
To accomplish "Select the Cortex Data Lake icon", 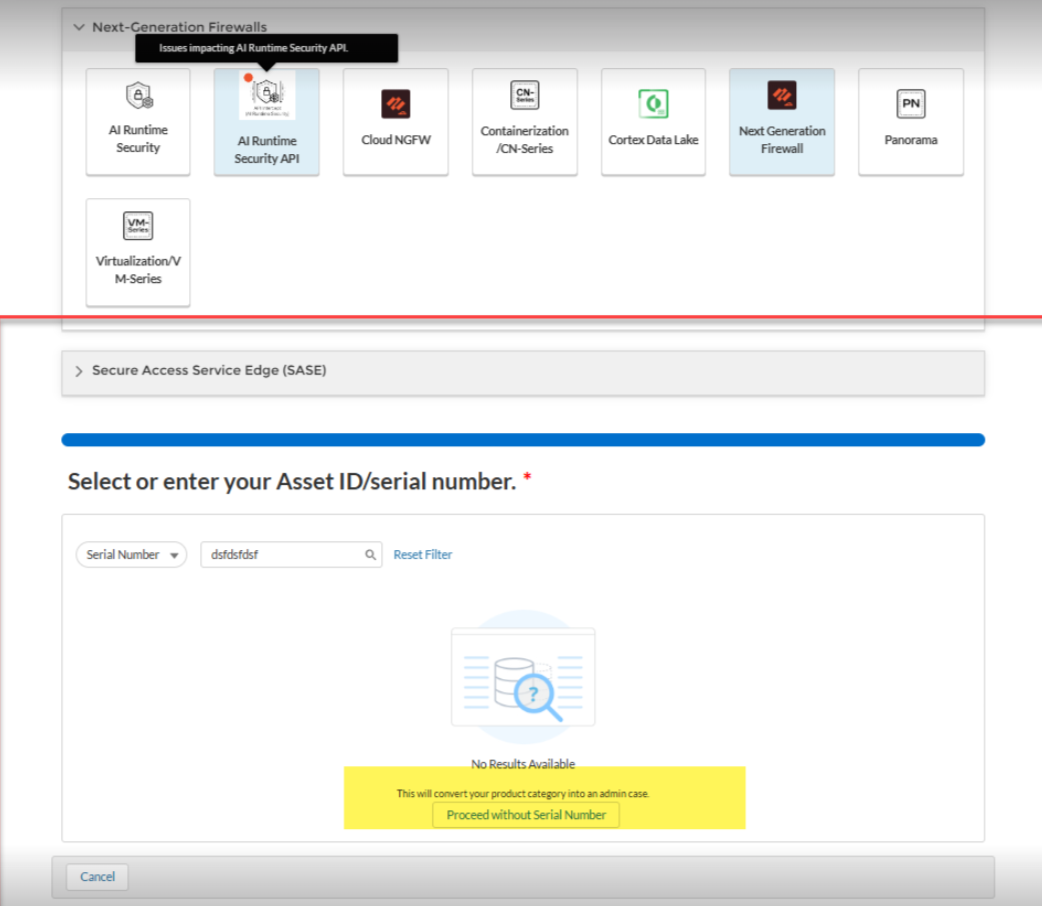I will (x=653, y=104).
